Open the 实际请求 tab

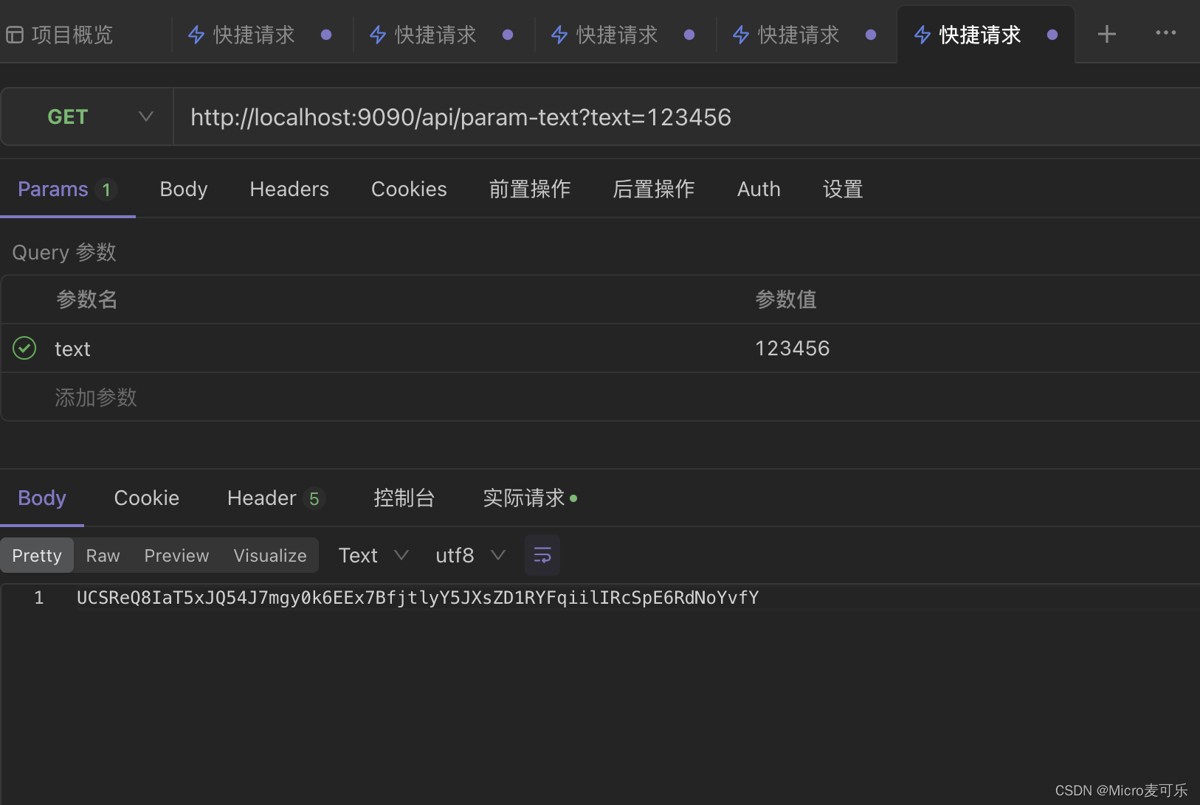point(529,498)
